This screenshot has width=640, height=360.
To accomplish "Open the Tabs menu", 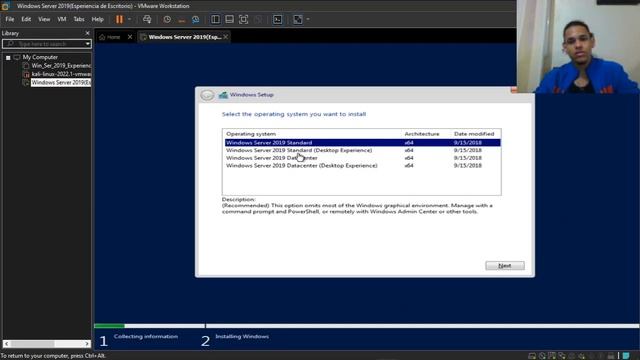I will point(79,19).
